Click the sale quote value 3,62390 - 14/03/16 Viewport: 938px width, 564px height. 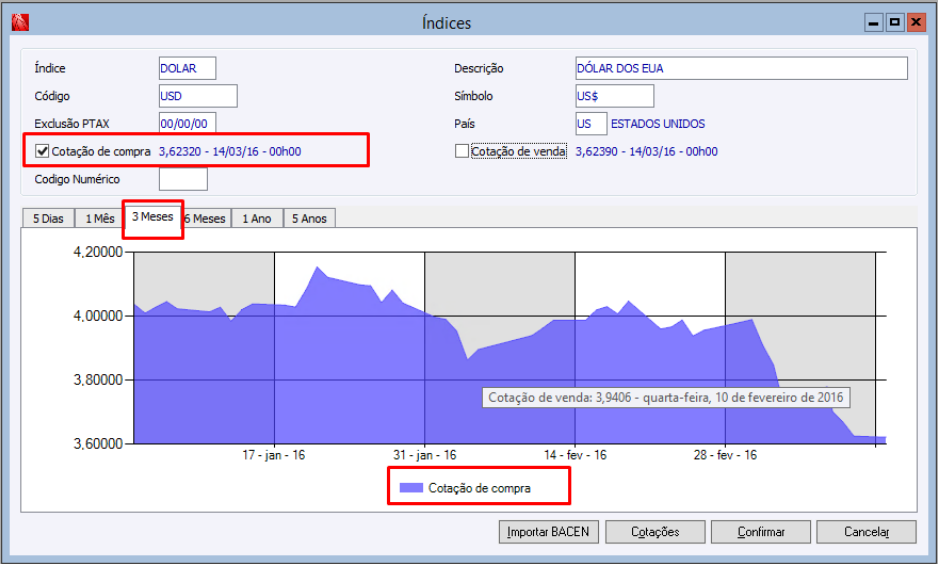647,151
